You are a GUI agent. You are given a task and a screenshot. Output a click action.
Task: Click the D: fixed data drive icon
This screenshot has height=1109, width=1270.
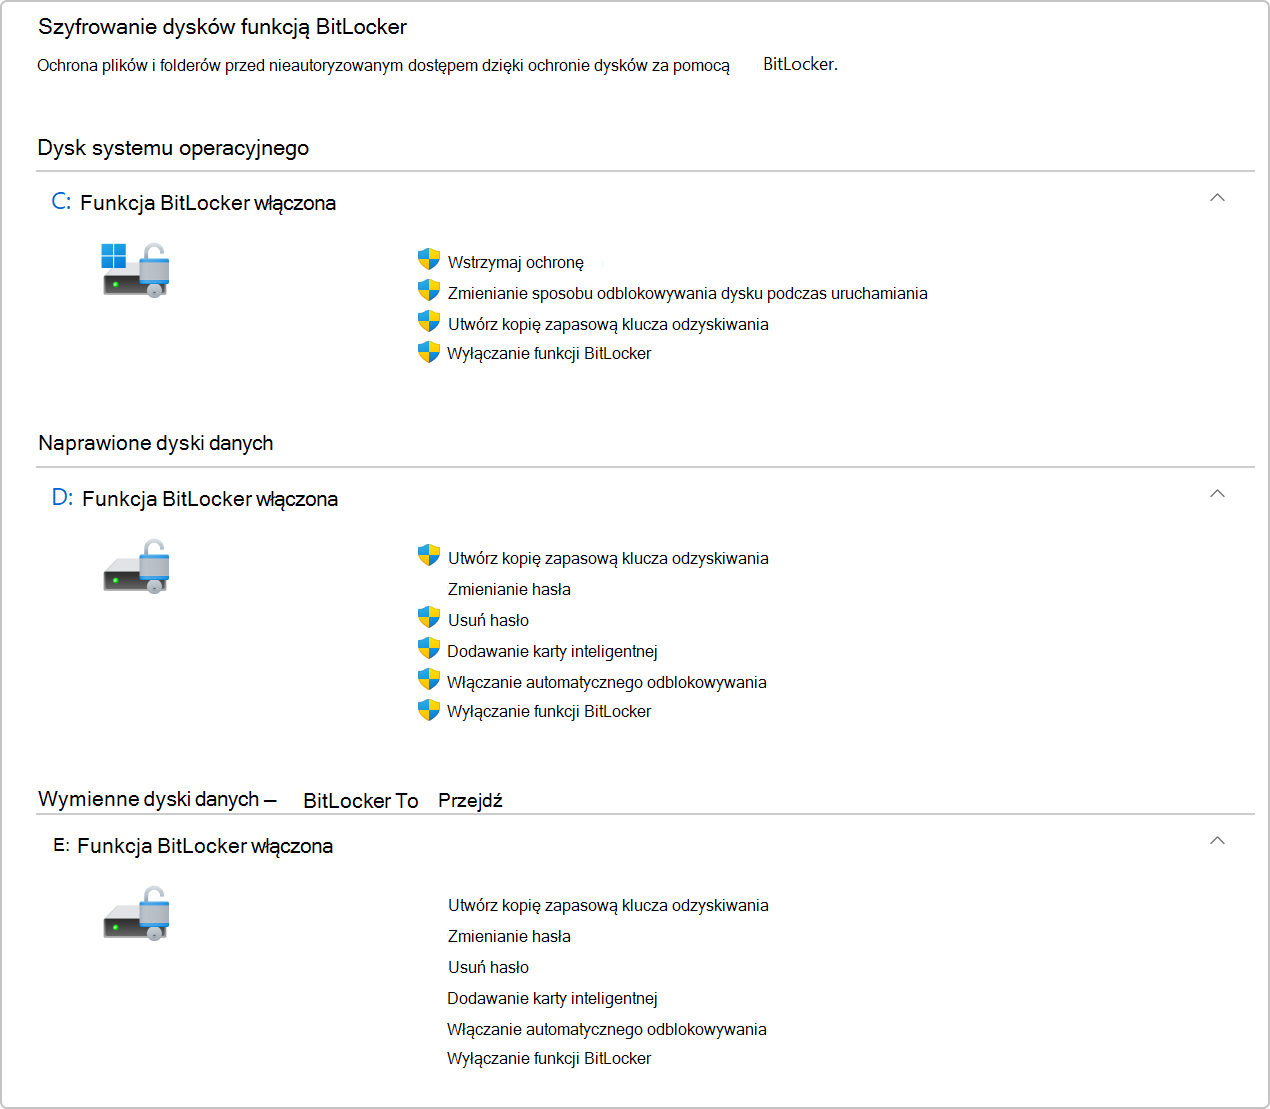(x=136, y=566)
